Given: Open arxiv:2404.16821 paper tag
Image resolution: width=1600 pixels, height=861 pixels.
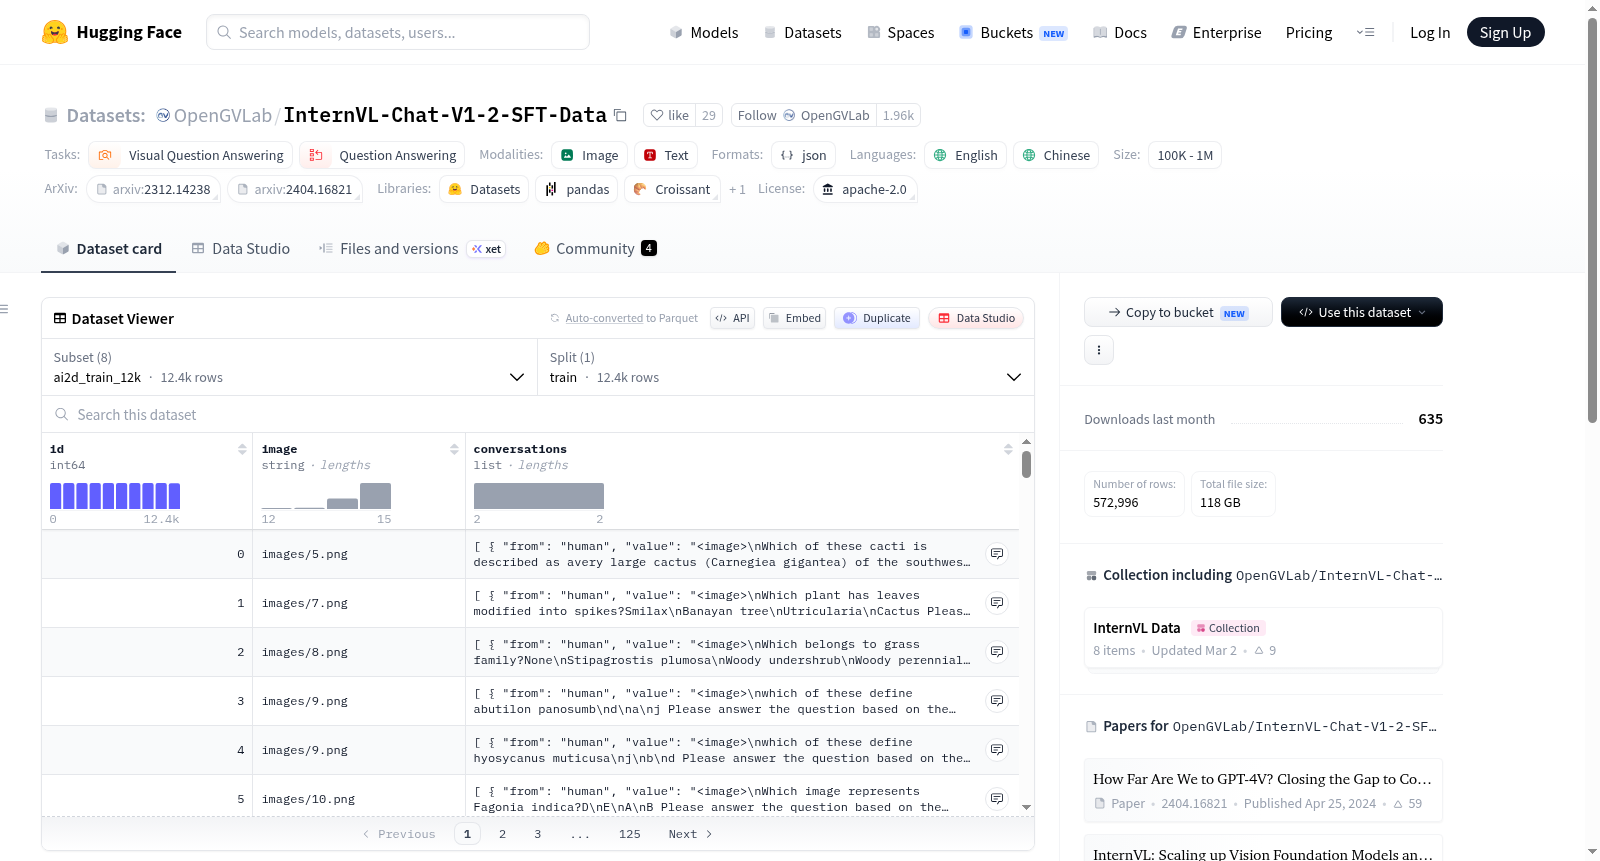Looking at the screenshot, I should pyautogui.click(x=295, y=189).
